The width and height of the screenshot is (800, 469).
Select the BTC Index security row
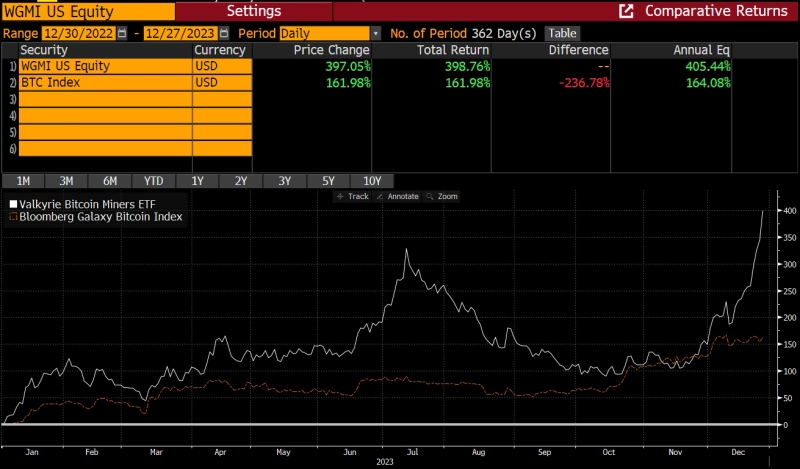pos(105,83)
